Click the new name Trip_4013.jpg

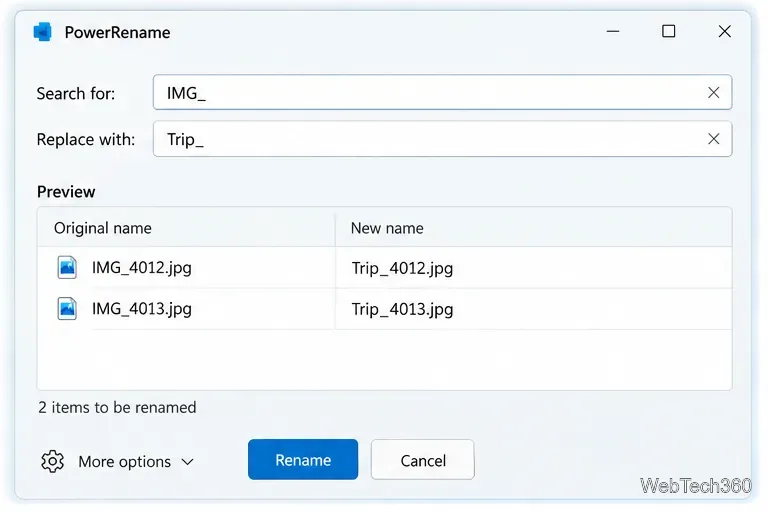point(402,310)
